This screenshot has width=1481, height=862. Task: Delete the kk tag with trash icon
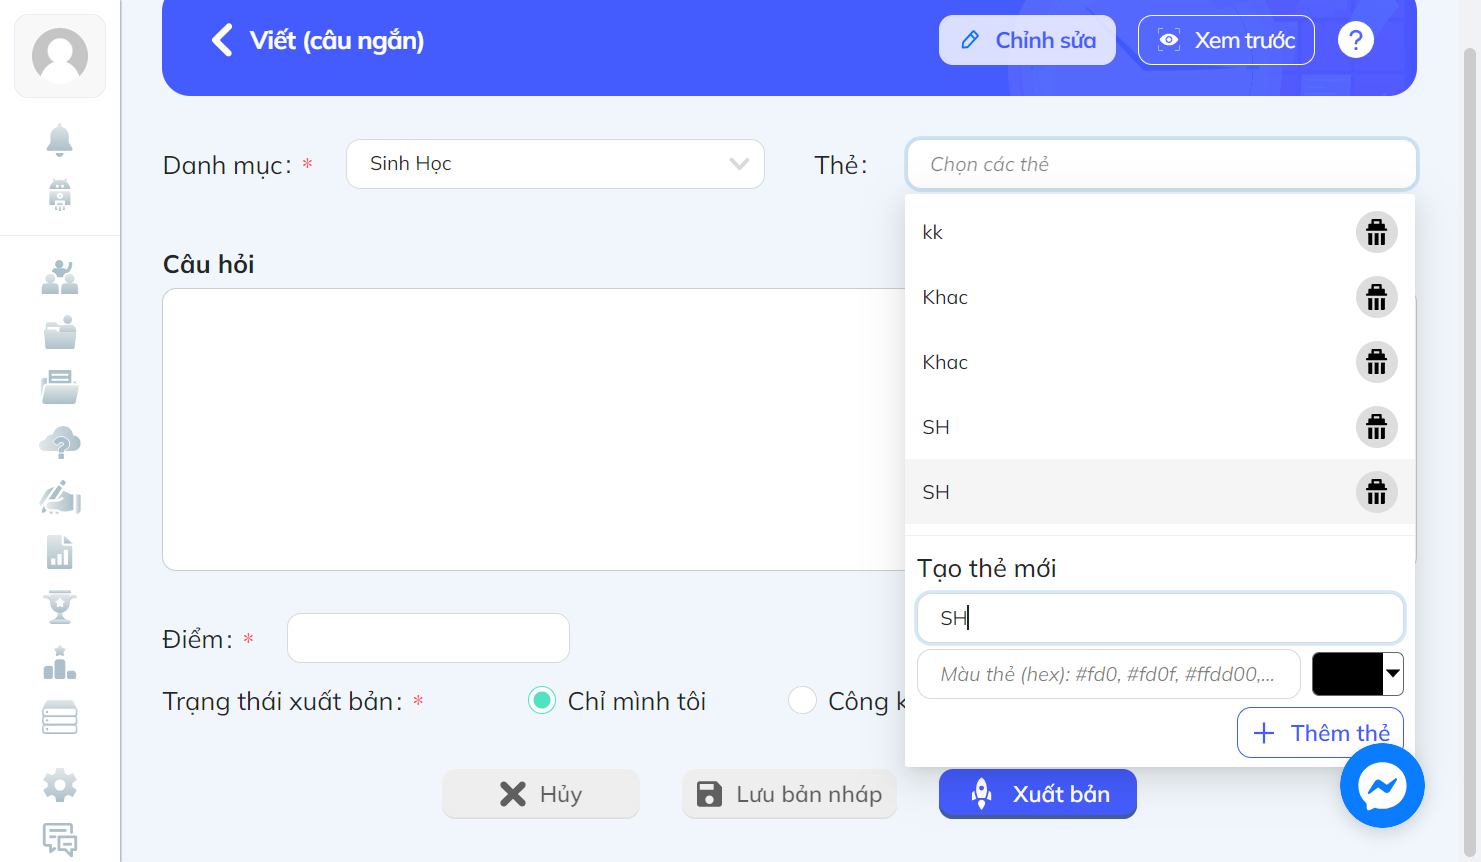1376,232
